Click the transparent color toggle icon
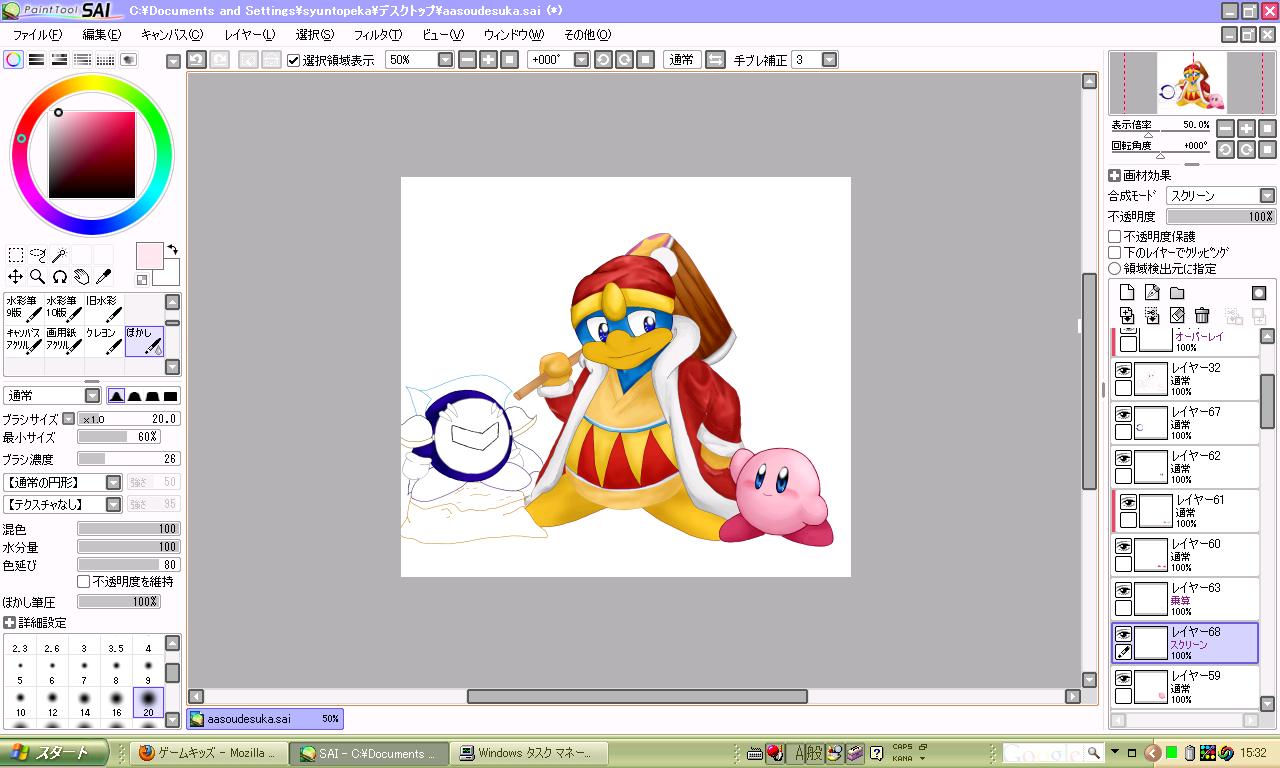The height and width of the screenshot is (768, 1280). tap(142, 280)
